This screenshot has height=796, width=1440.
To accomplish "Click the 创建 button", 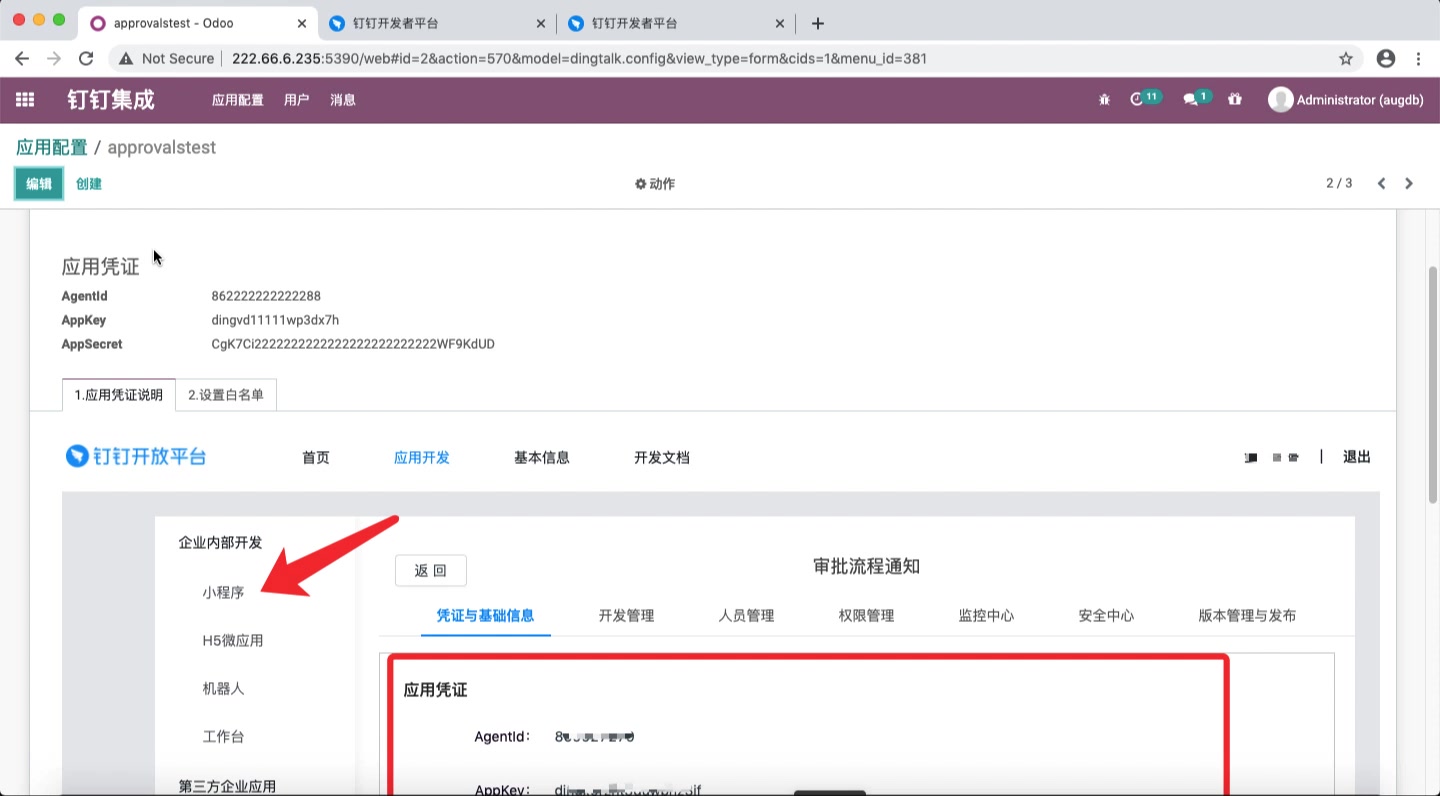I will click(89, 184).
